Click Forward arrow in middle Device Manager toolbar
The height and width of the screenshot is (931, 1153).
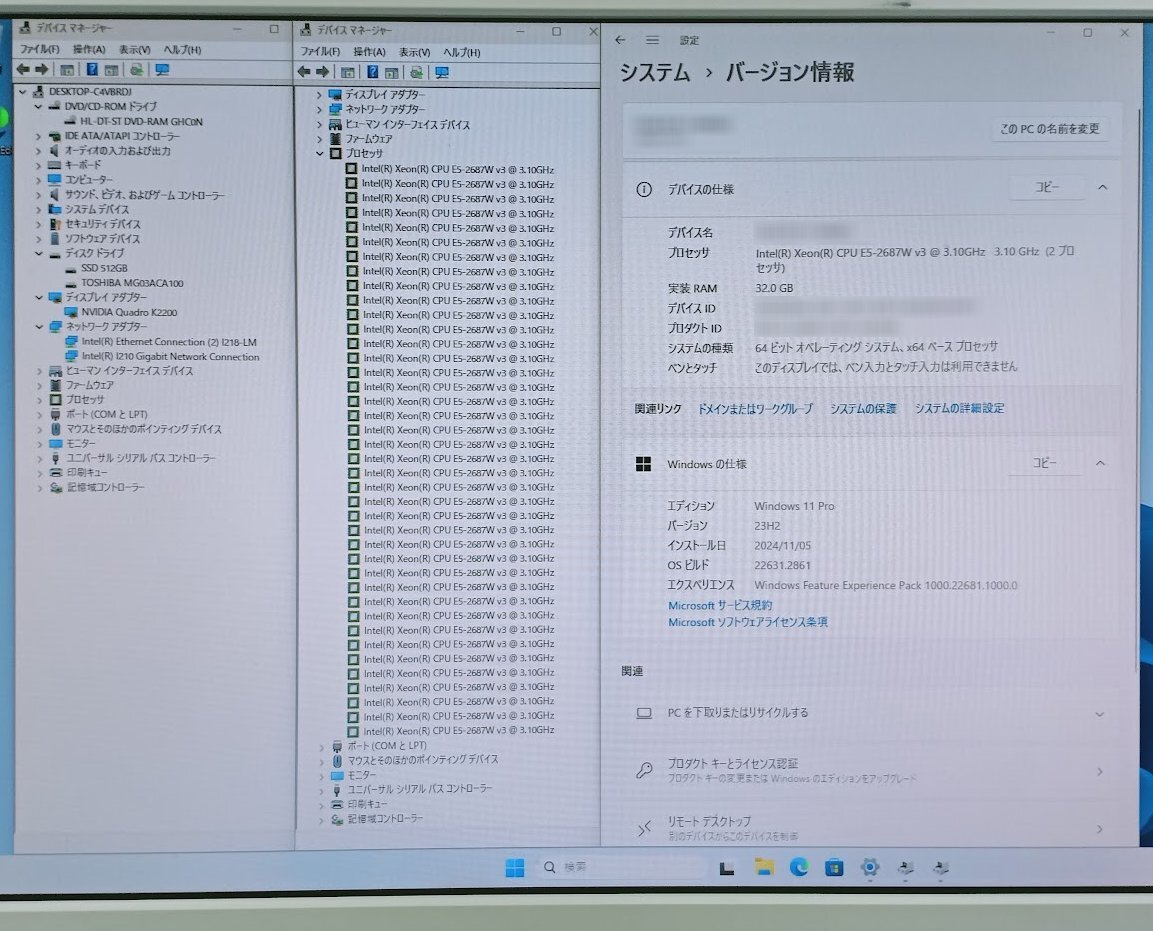322,72
